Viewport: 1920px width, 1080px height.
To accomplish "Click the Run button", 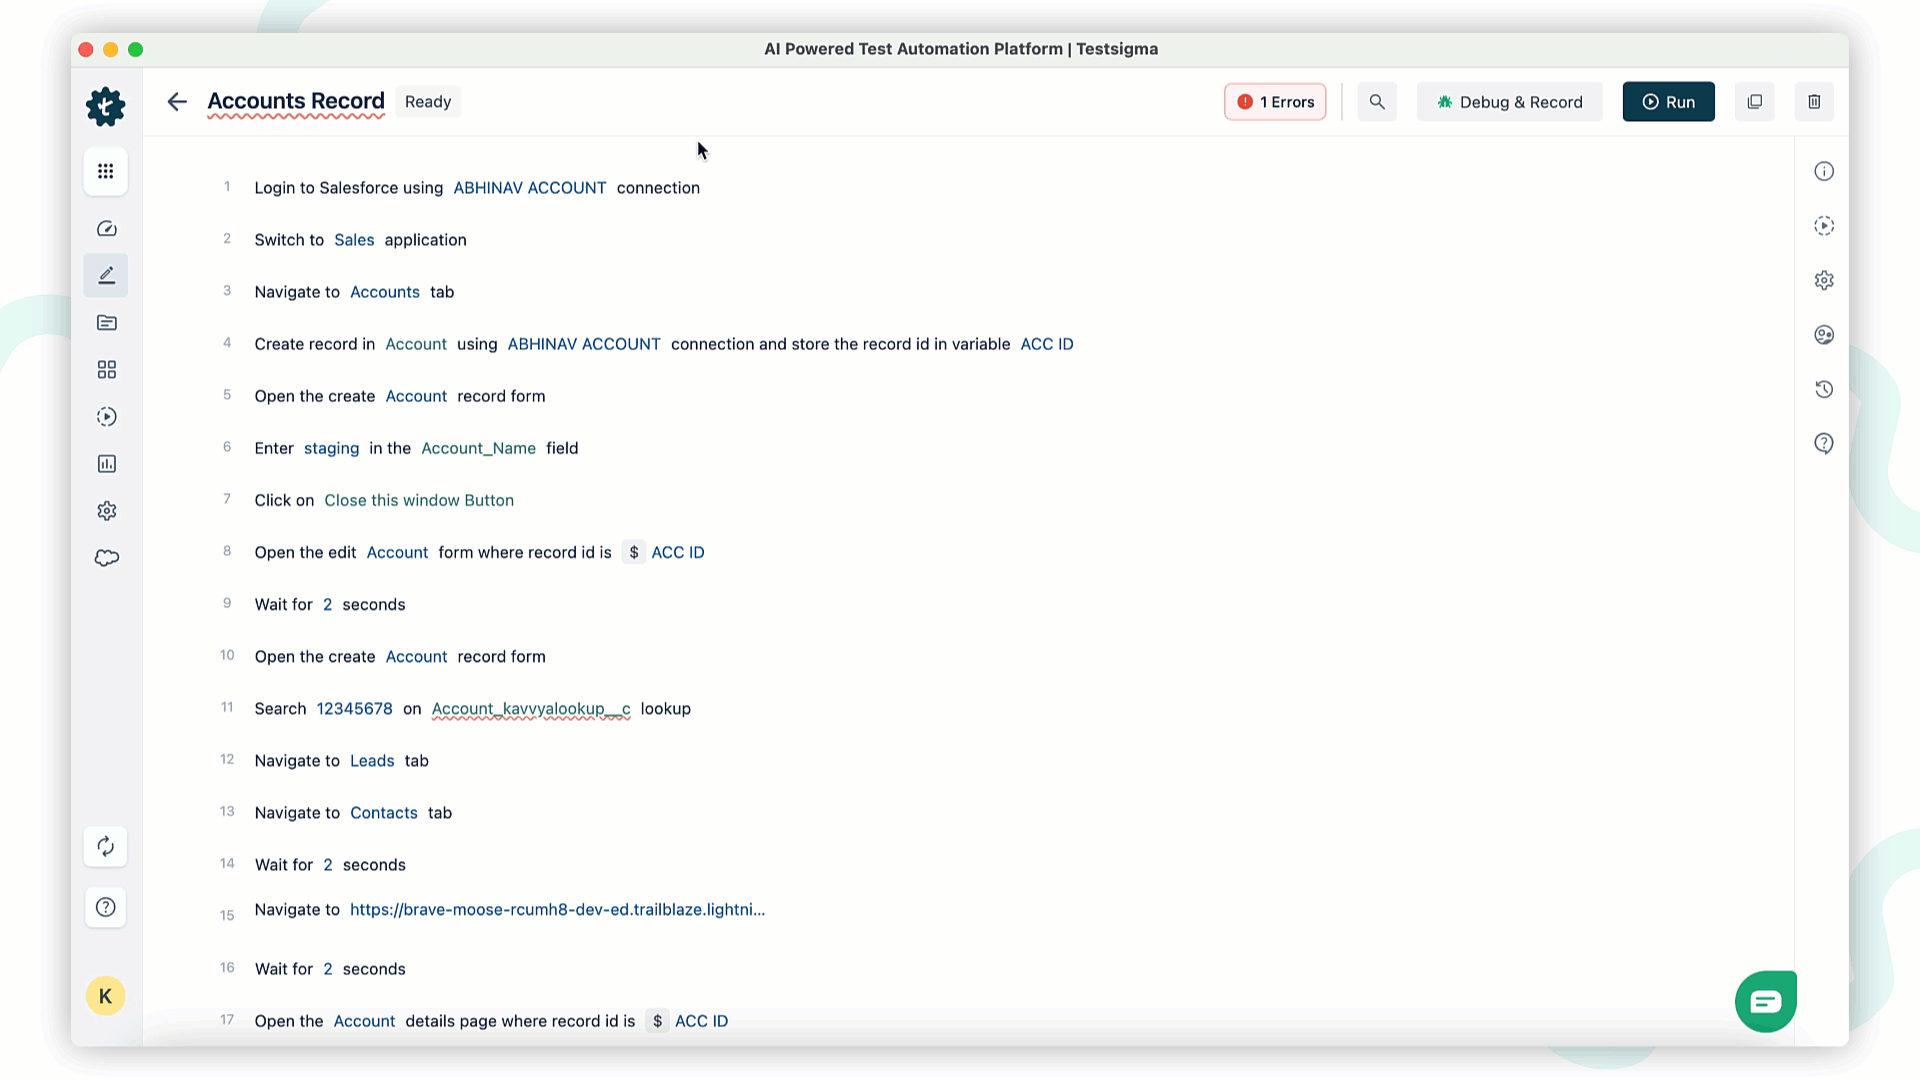I will (1668, 102).
